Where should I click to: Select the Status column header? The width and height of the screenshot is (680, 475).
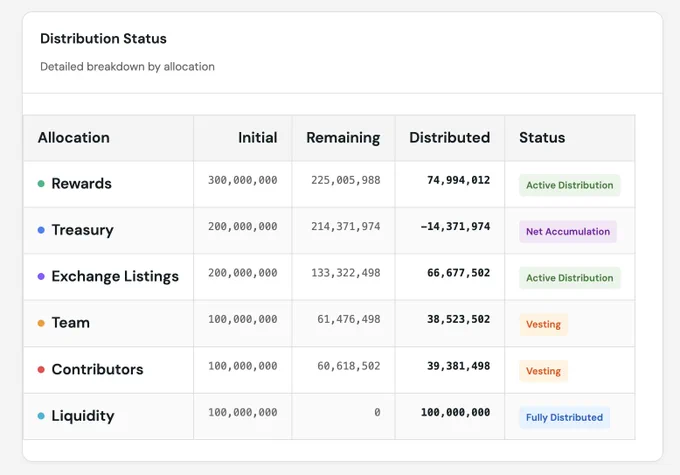(542, 138)
